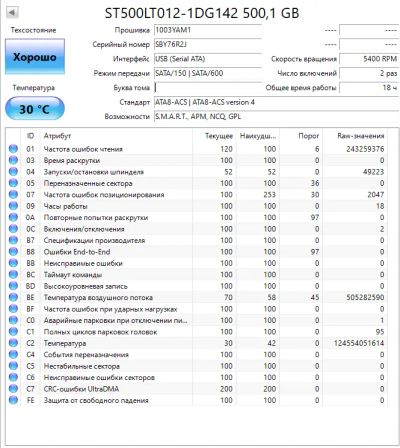The height and width of the screenshot is (448, 400).
Task: Click the status icon for attribute BF
Action: (13, 309)
